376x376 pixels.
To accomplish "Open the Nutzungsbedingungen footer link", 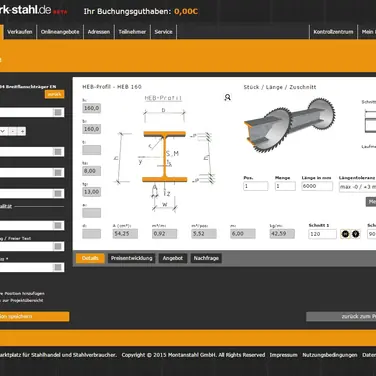I will pos(330,355).
